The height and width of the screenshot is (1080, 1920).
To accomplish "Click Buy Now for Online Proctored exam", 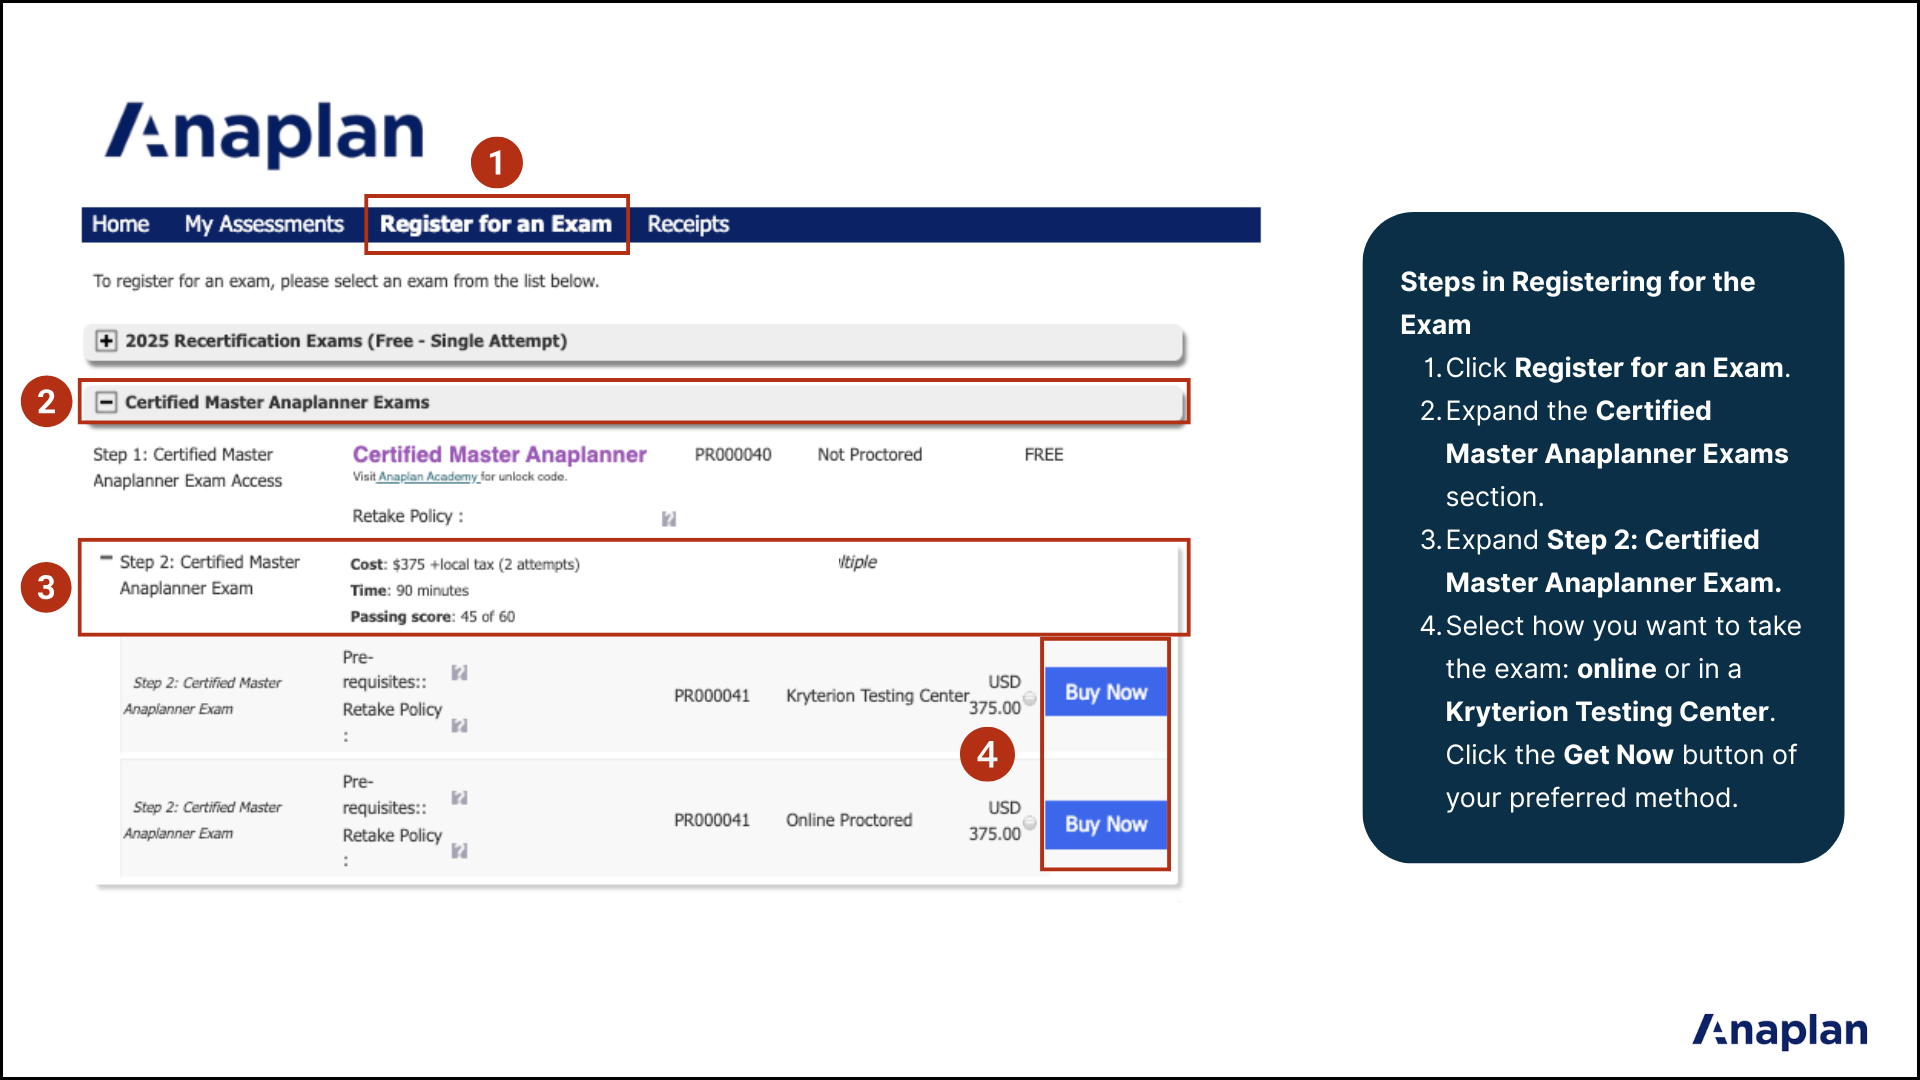I will (x=1106, y=824).
